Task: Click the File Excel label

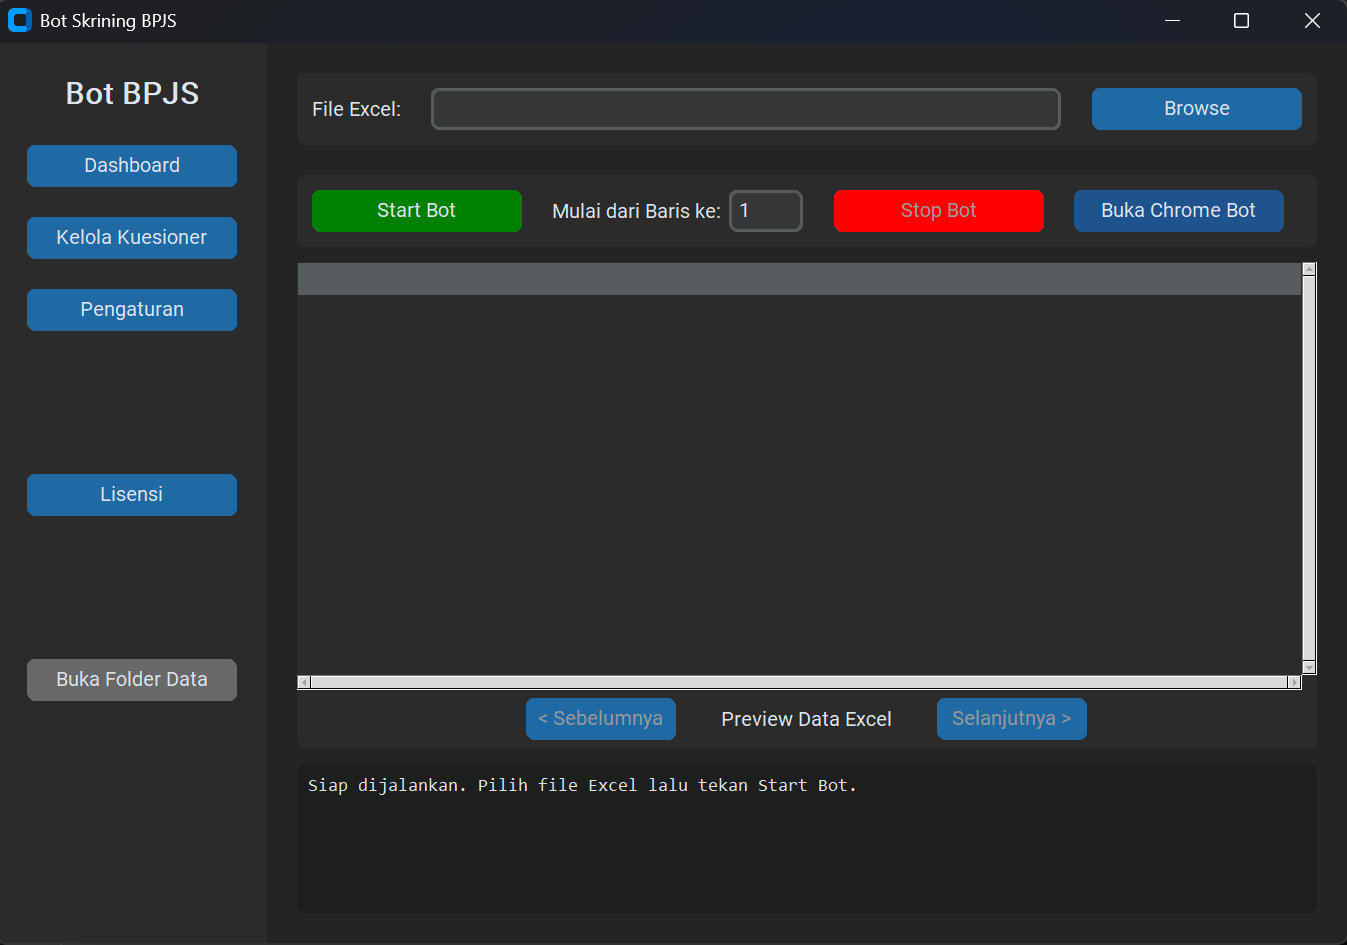Action: click(x=356, y=110)
